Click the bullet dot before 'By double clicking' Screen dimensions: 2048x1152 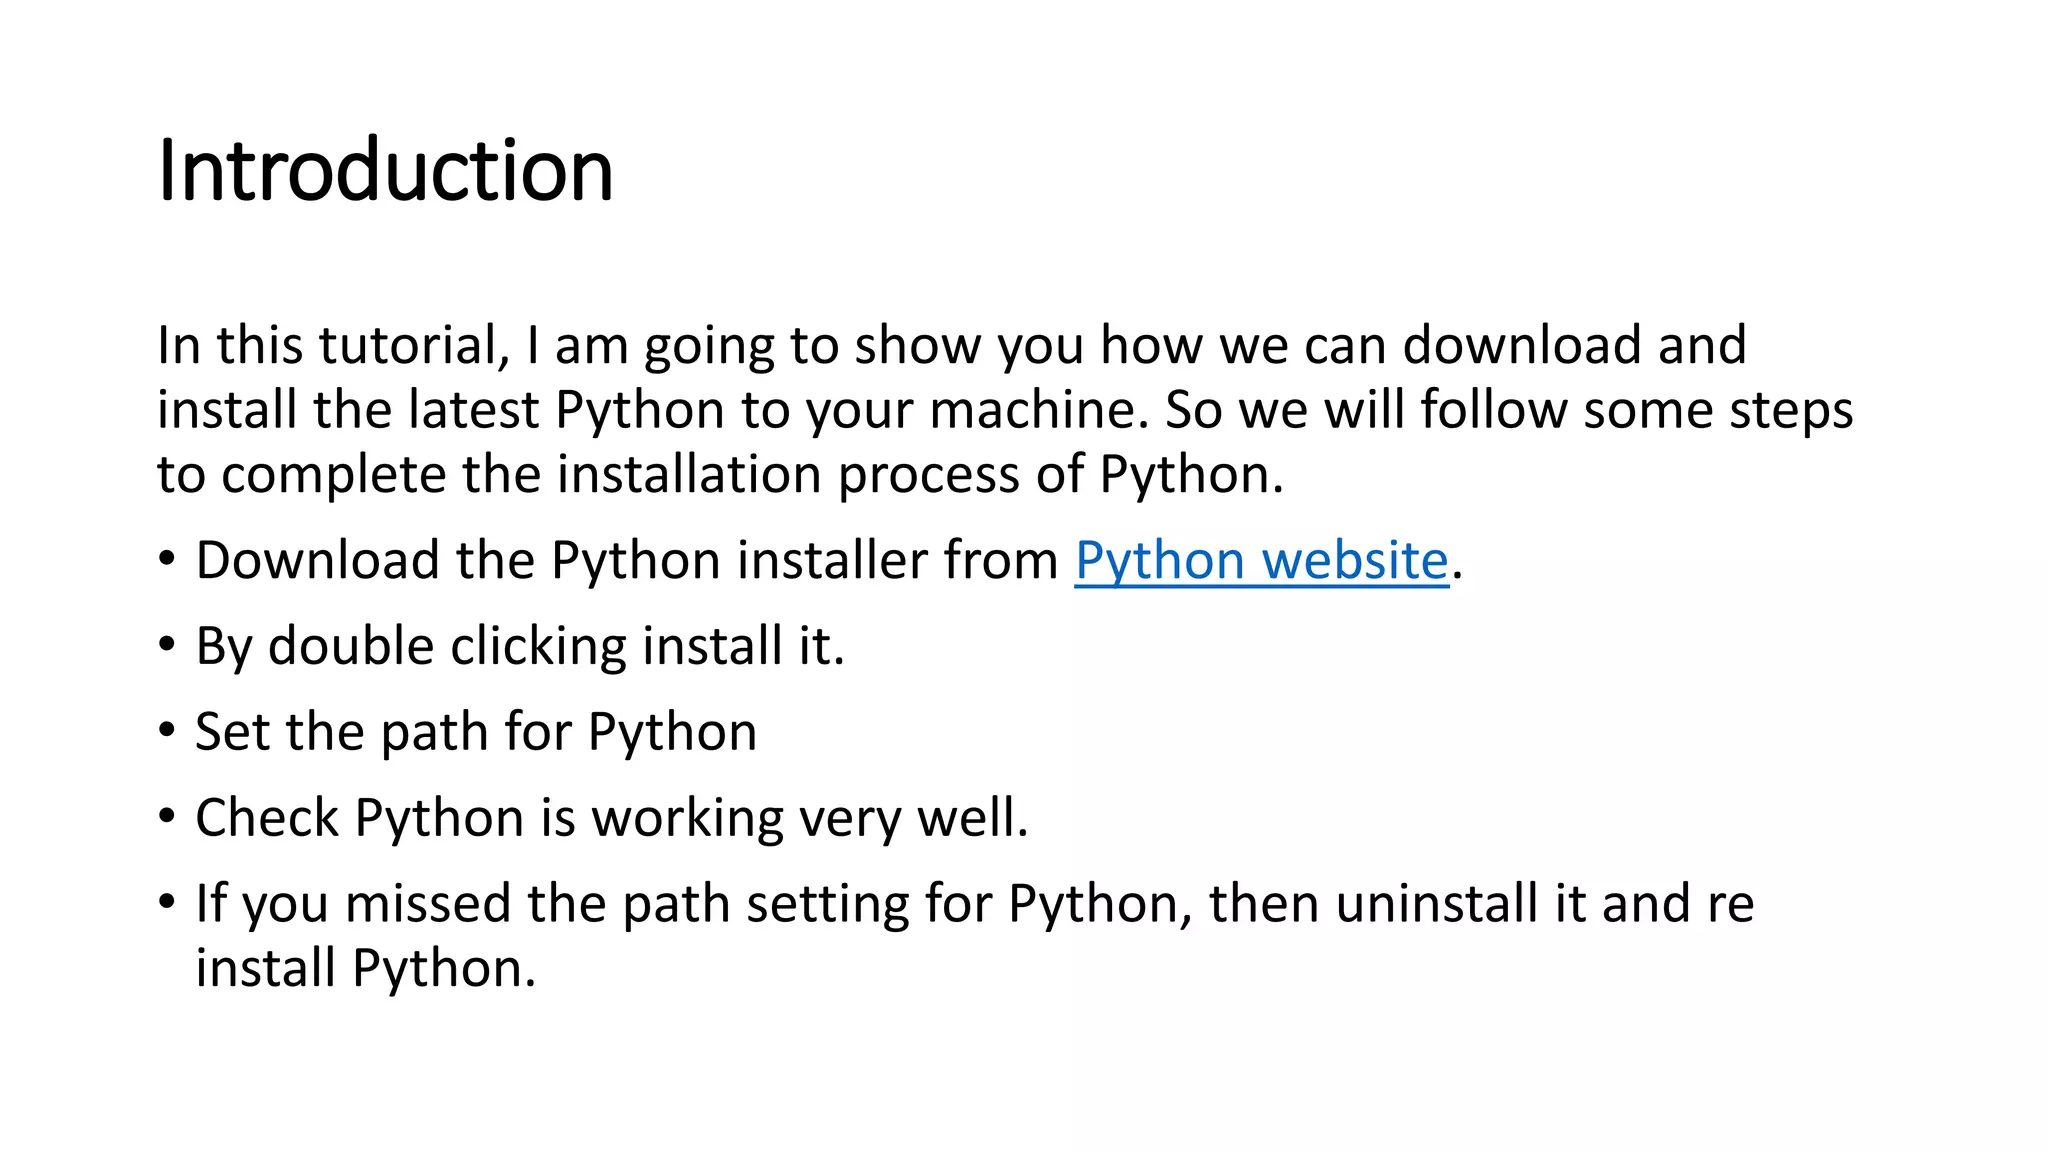click(x=167, y=645)
